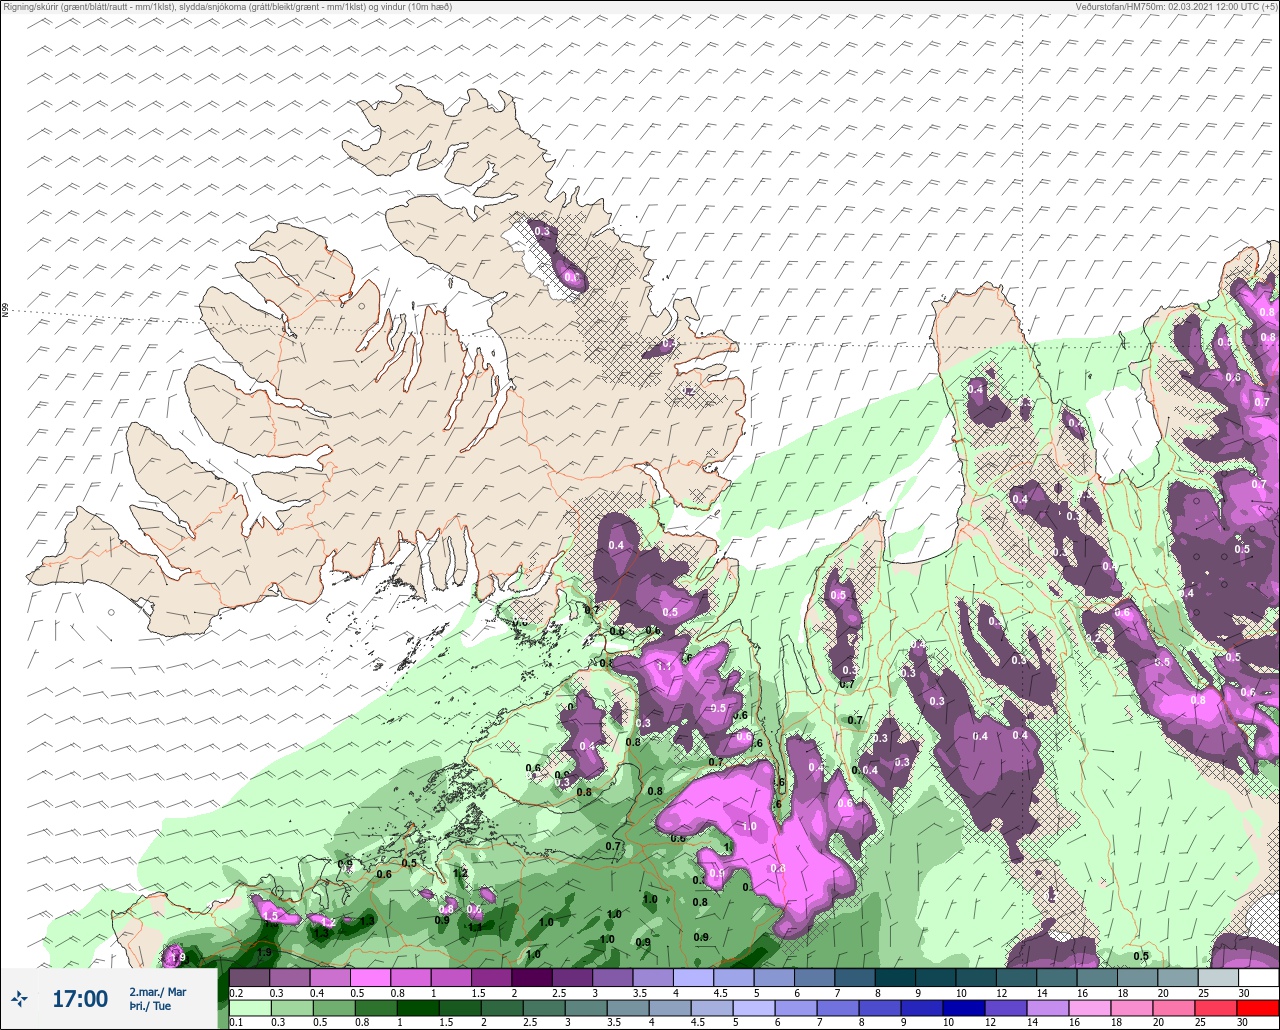The height and width of the screenshot is (1030, 1280).
Task: Select upper legend swatch labeled 0.3
Action: [x=290, y=977]
